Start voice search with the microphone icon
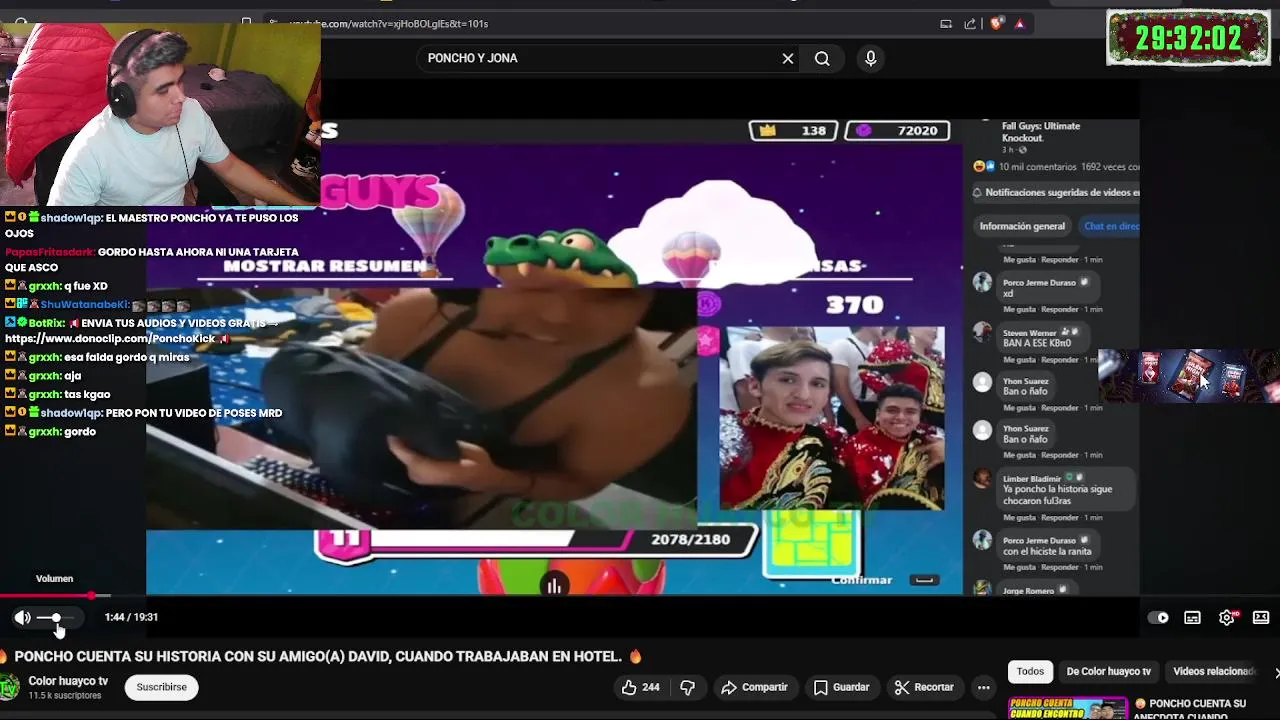1280x720 pixels. click(x=871, y=58)
